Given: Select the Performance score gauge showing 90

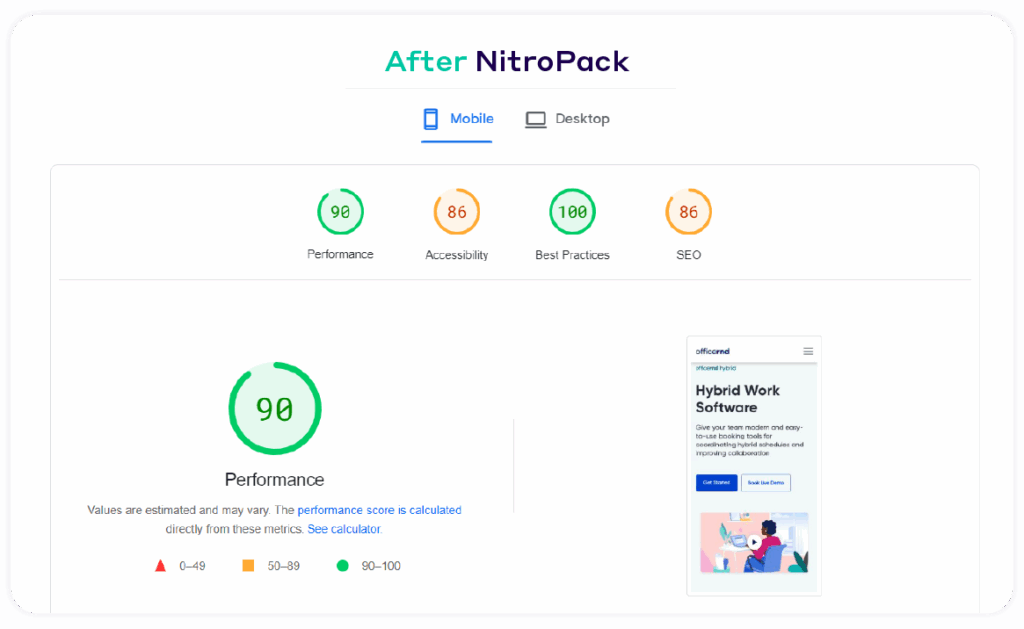Looking at the screenshot, I should (x=340, y=211).
